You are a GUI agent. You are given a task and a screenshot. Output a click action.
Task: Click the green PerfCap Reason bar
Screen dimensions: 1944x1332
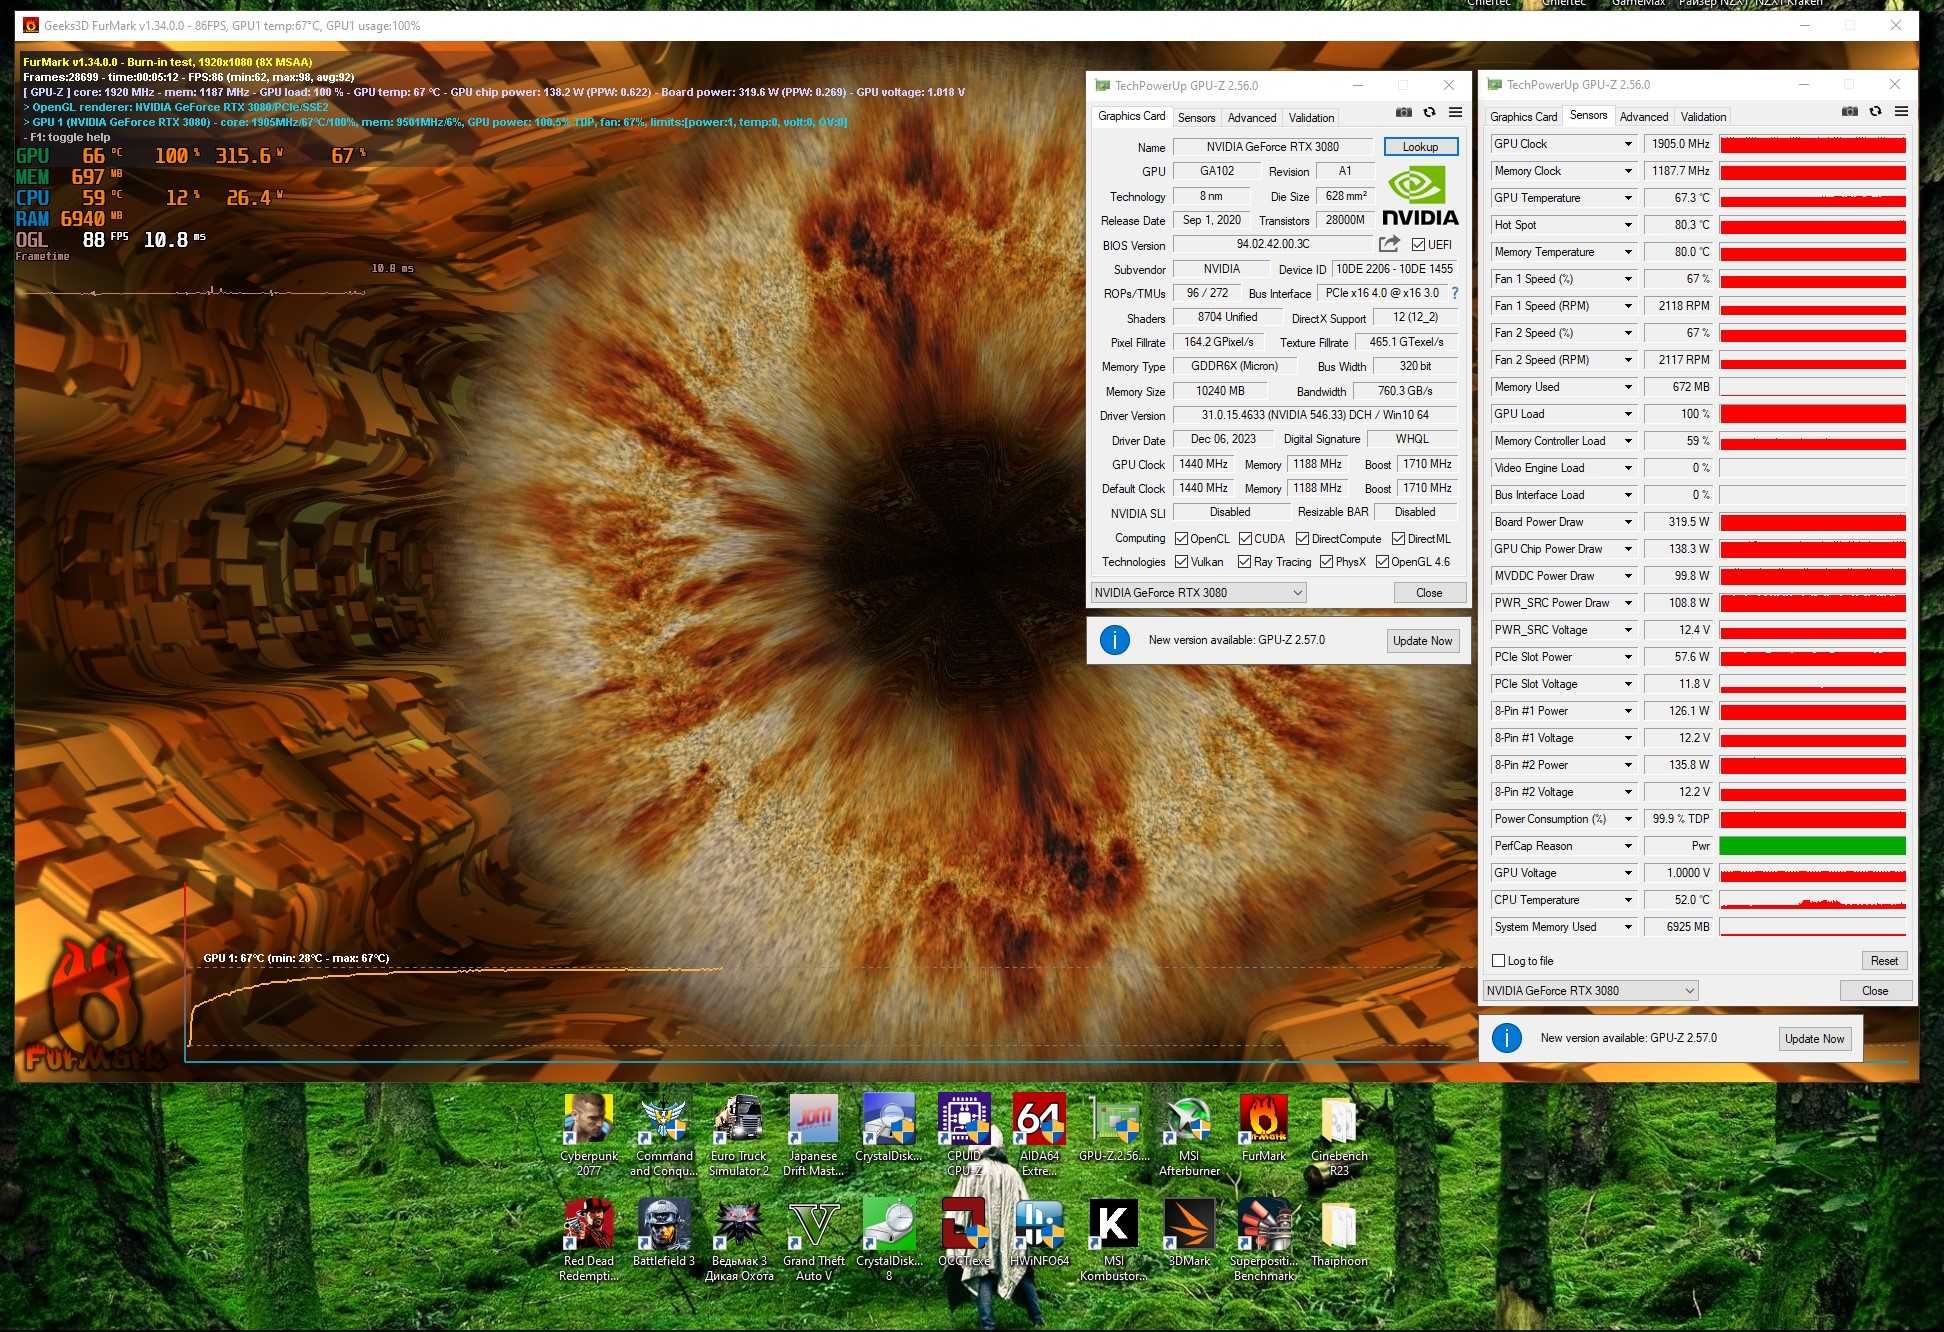[x=1812, y=846]
